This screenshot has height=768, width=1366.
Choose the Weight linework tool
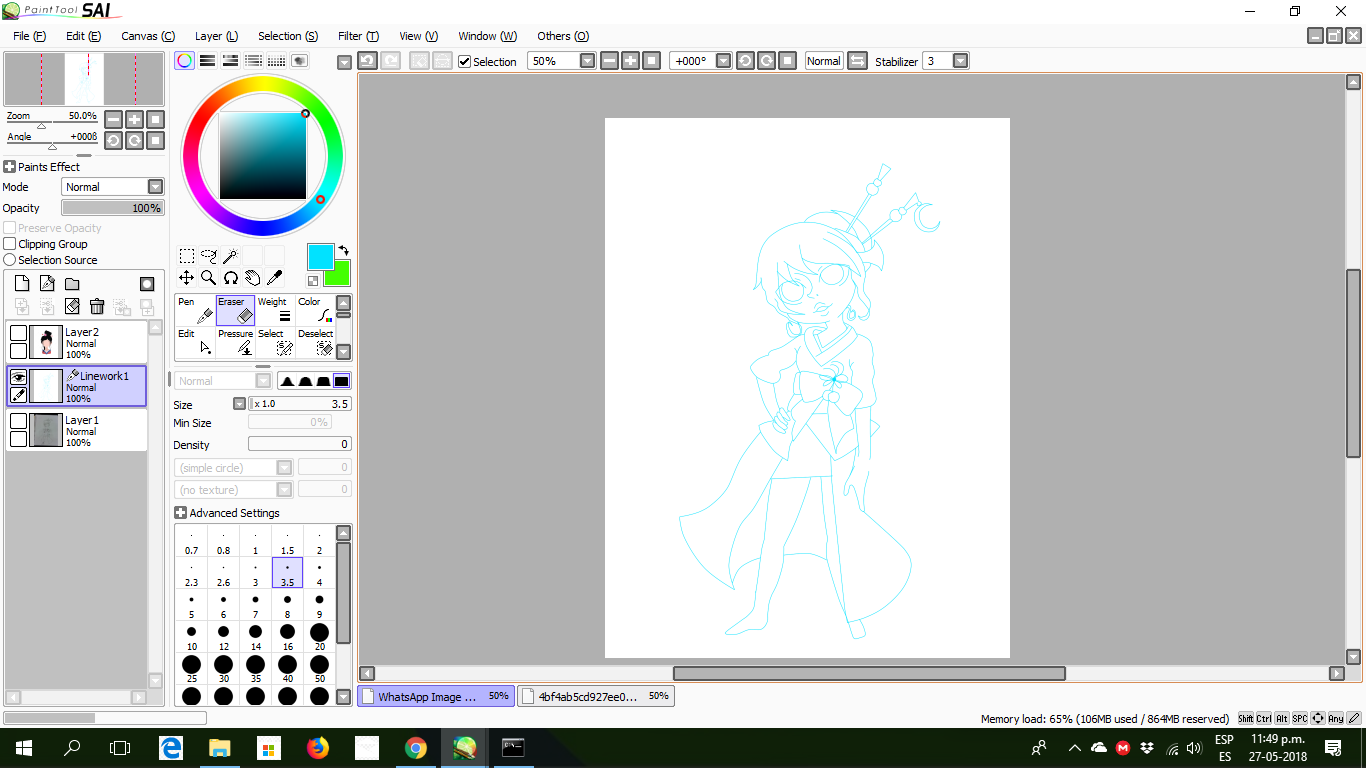click(275, 310)
